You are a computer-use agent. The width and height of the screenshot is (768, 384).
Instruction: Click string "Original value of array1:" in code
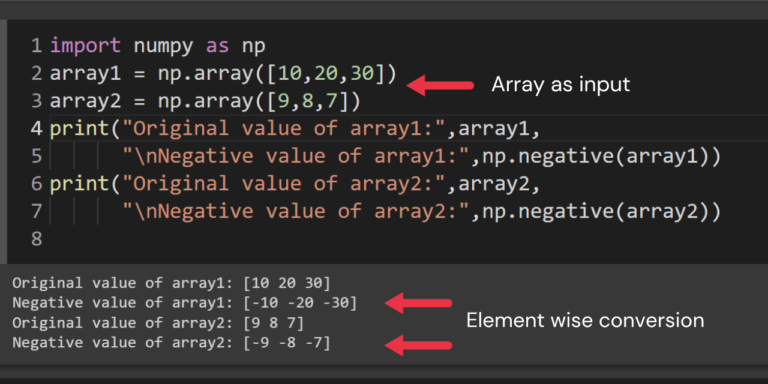[x=283, y=128]
